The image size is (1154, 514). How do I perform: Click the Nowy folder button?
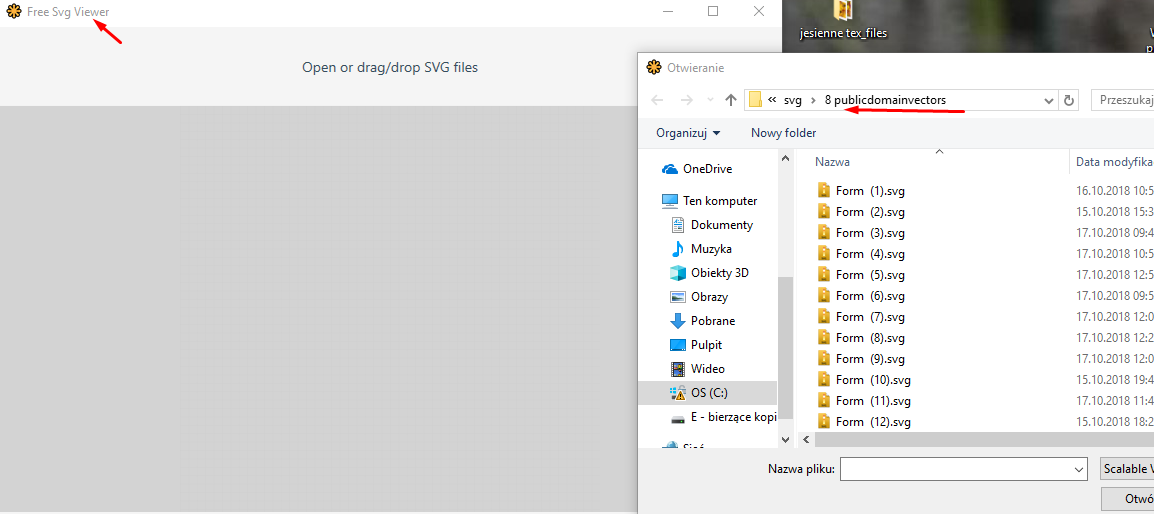pyautogui.click(x=783, y=133)
